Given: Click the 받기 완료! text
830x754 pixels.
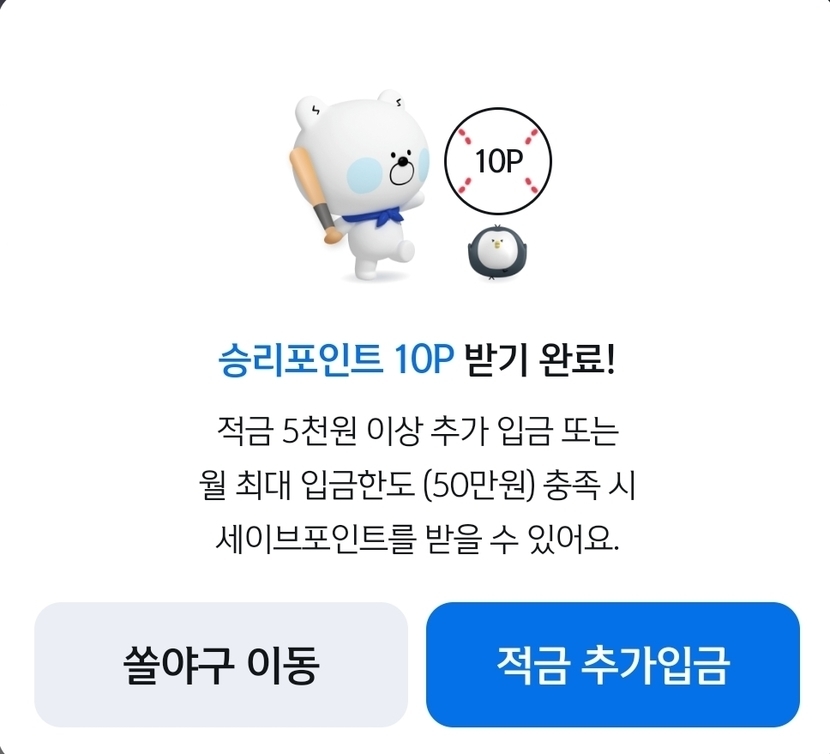Looking at the screenshot, I should 539,361.
